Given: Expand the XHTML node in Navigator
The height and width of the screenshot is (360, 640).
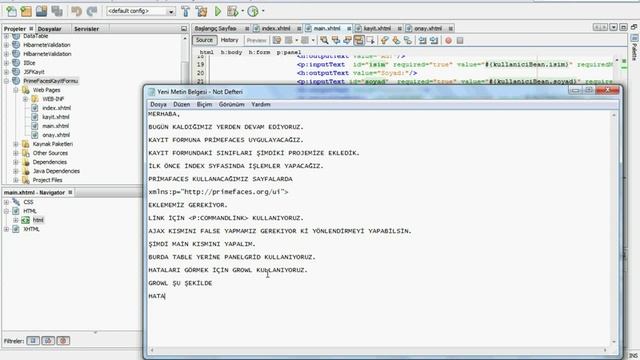Looking at the screenshot, I should pyautogui.click(x=7, y=229).
